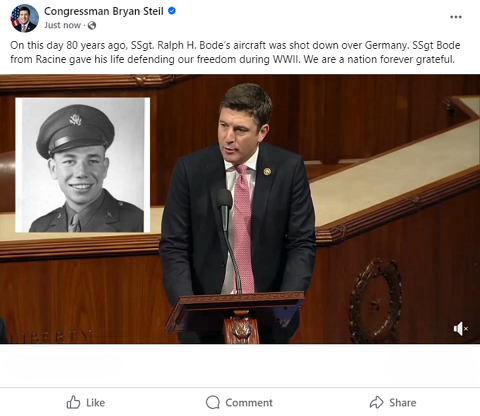Open the three-dot post options menu
This screenshot has height=416, width=480.
click(456, 17)
